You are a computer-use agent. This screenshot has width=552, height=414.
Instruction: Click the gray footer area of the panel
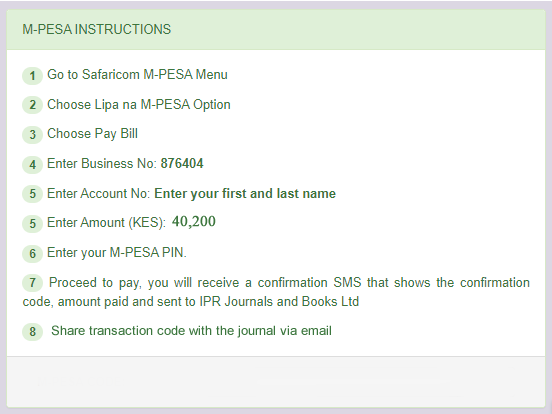pos(276,382)
